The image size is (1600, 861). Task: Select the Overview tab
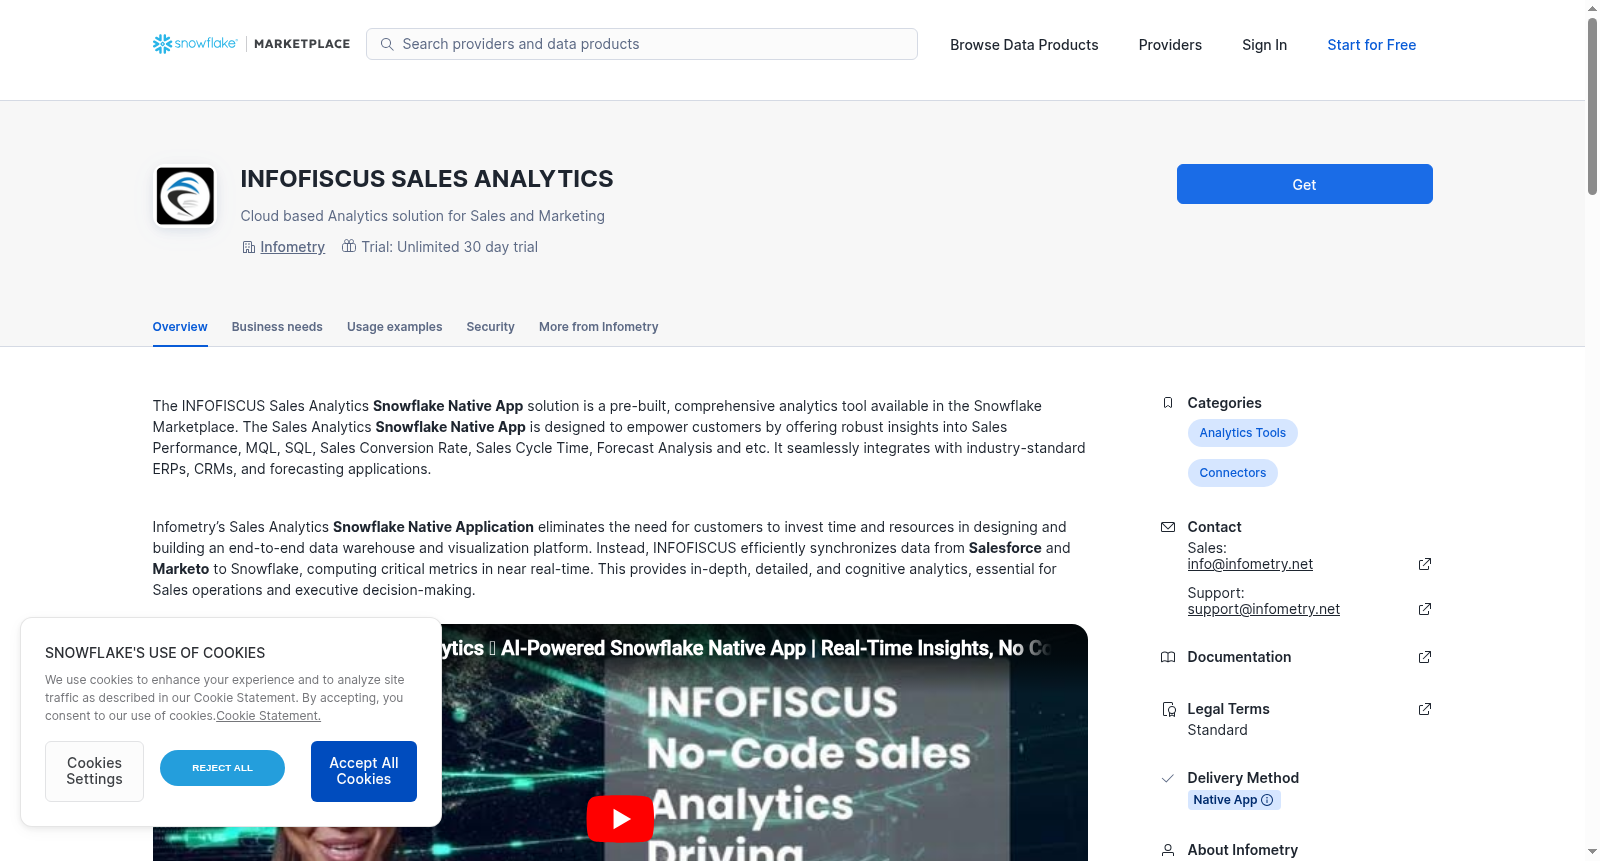(180, 327)
